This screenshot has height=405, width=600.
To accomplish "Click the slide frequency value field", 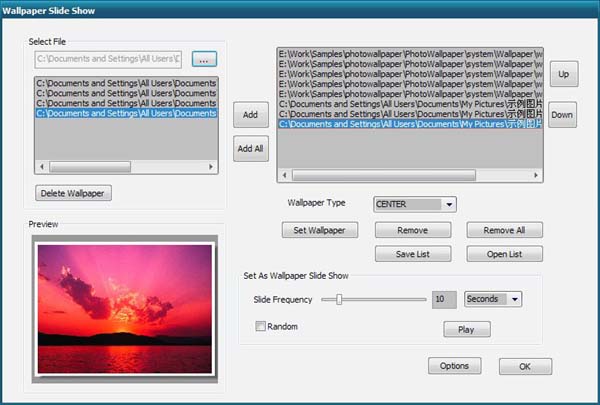I will click(x=444, y=299).
